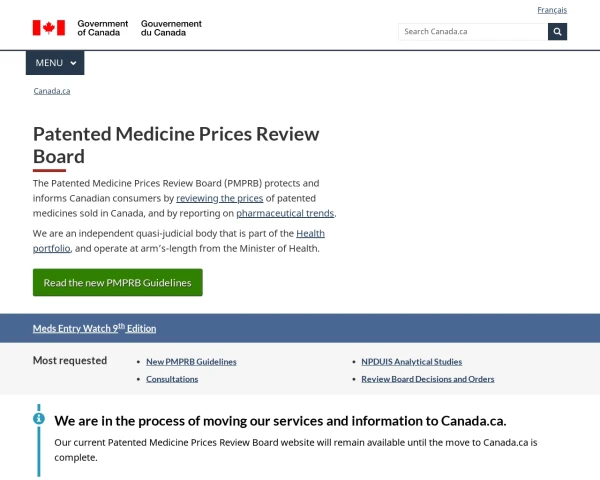Open Meds Entry Watch 9th Edition link
Image resolution: width=600 pixels, height=480 pixels.
94,328
